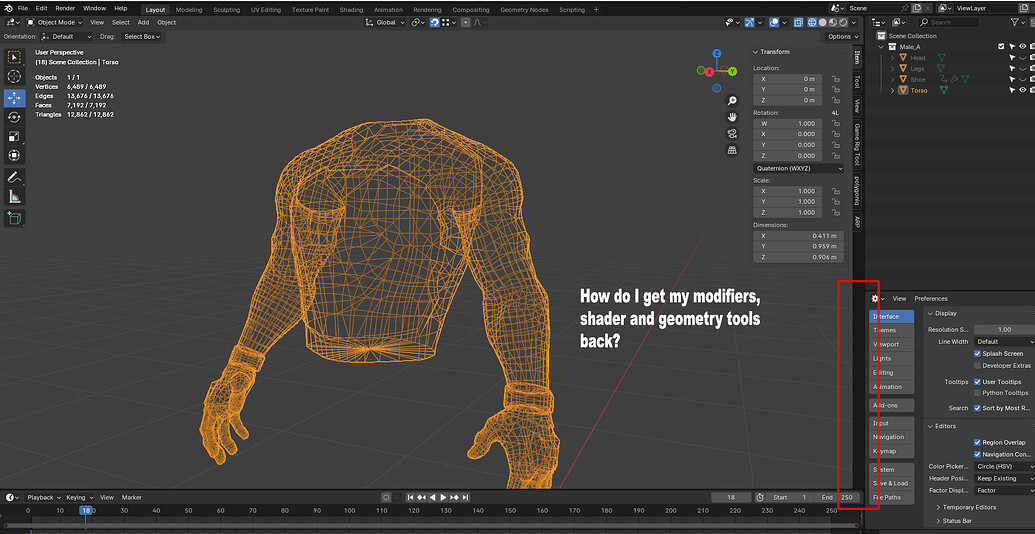Lock the Scale Z value
The height and width of the screenshot is (534, 1035).
point(835,213)
